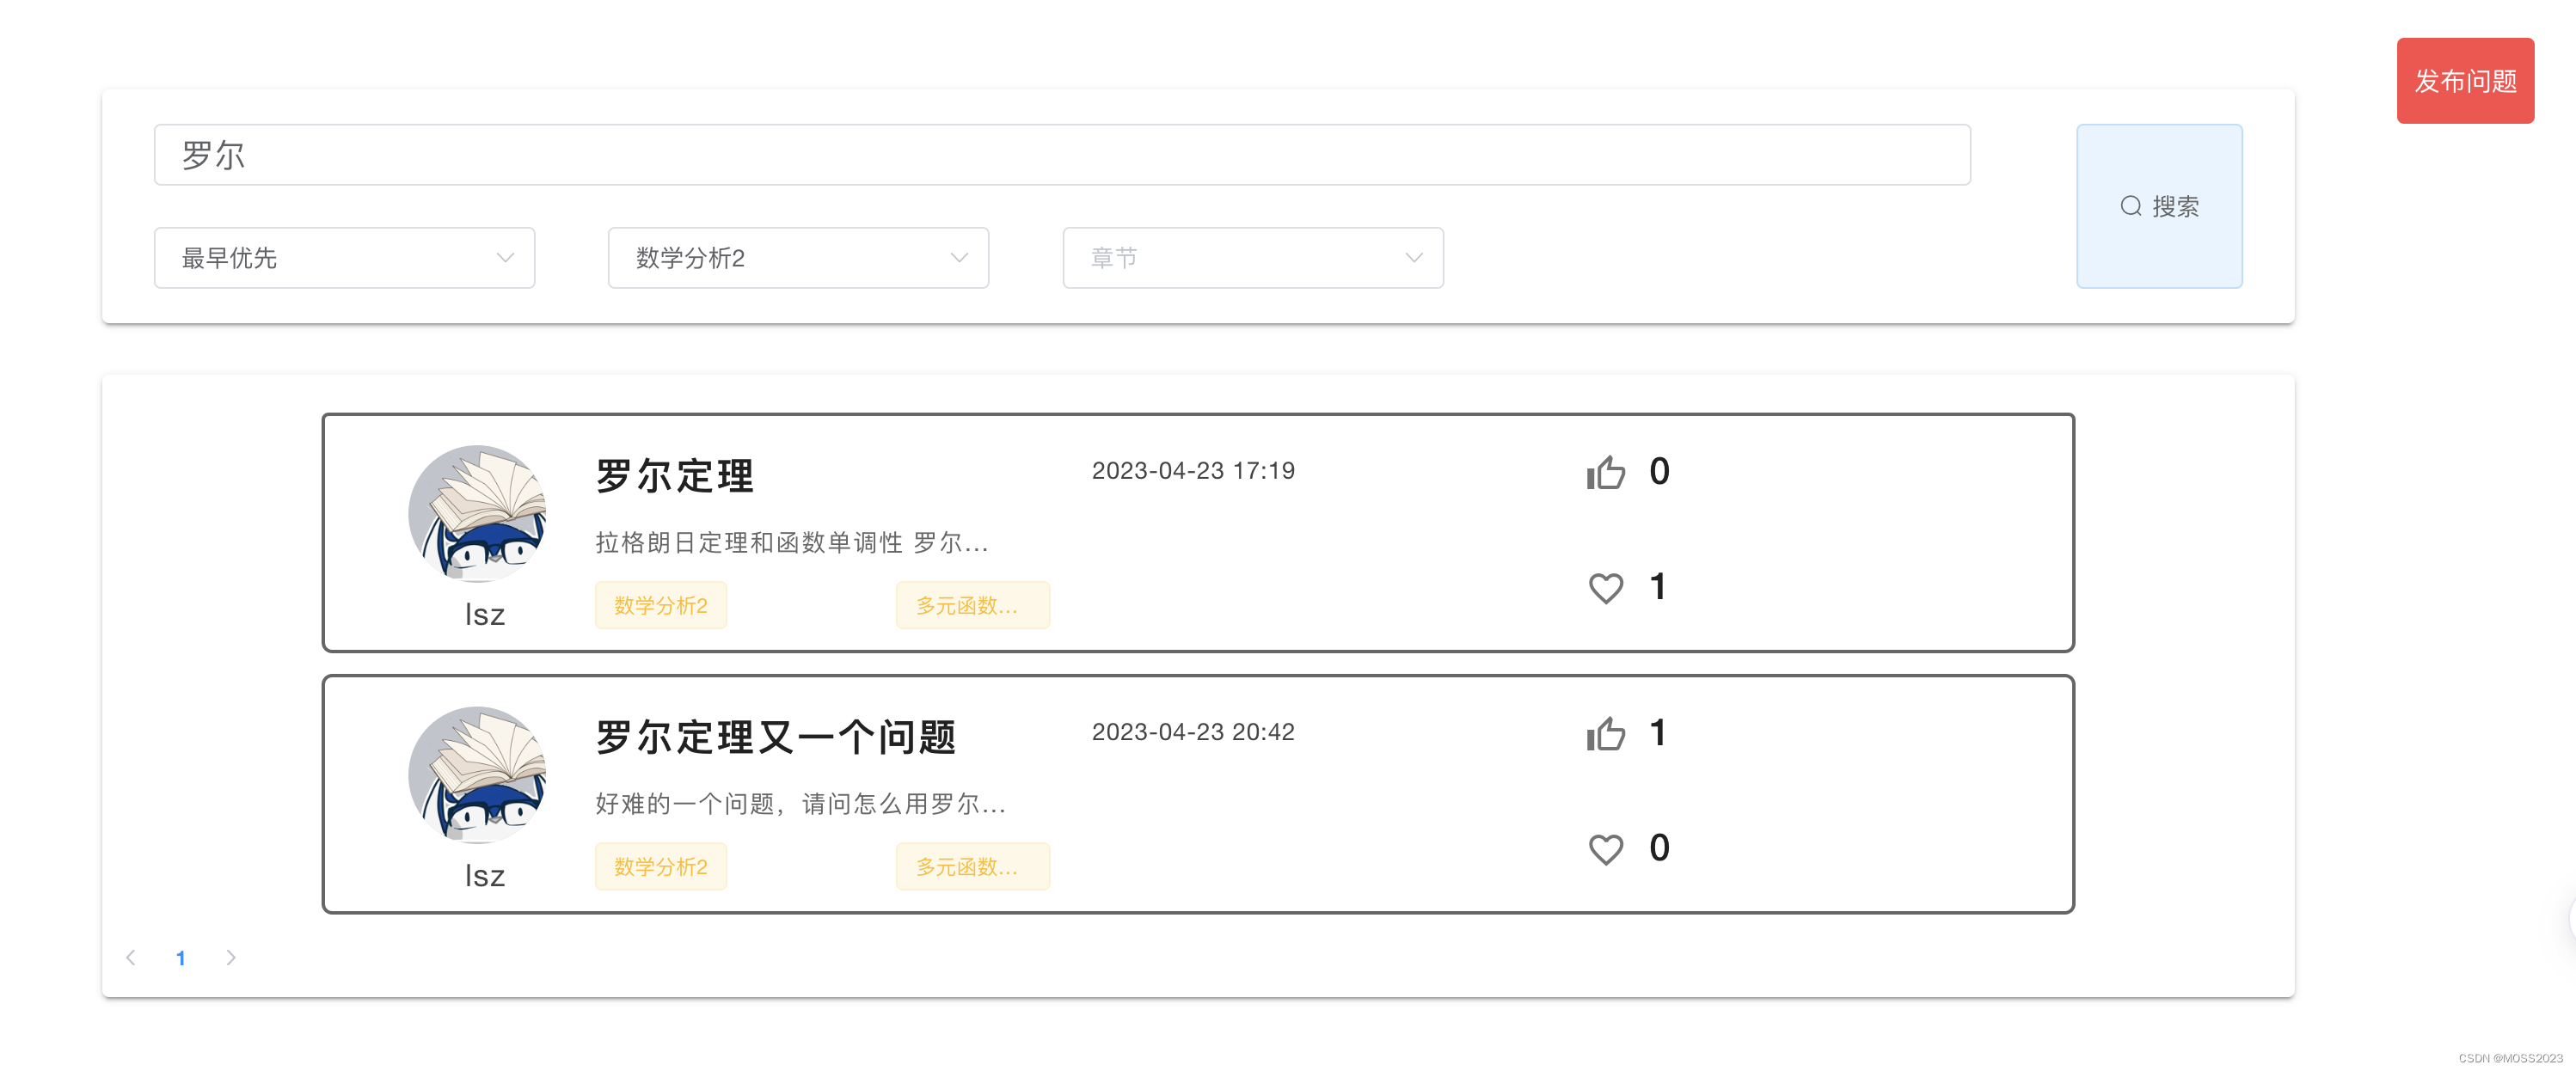2576x1071 pixels.
Task: Click the 多元函数 tag on the second question
Action: (x=971, y=867)
